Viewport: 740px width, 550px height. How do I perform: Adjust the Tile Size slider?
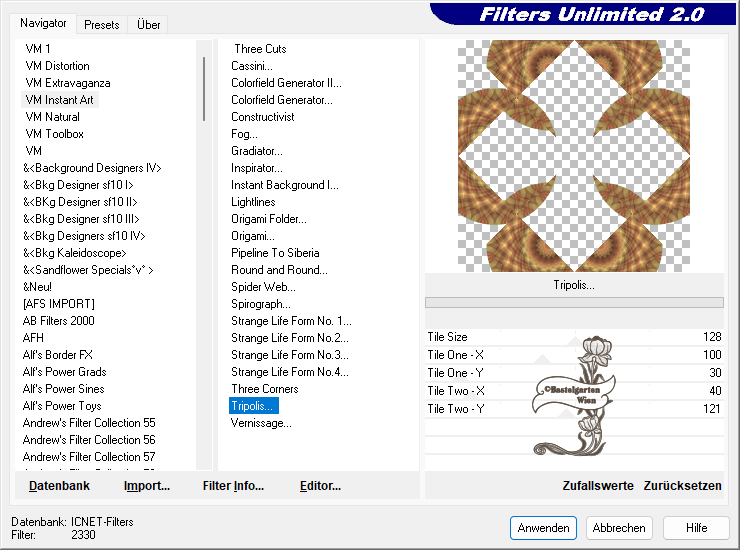(575, 338)
